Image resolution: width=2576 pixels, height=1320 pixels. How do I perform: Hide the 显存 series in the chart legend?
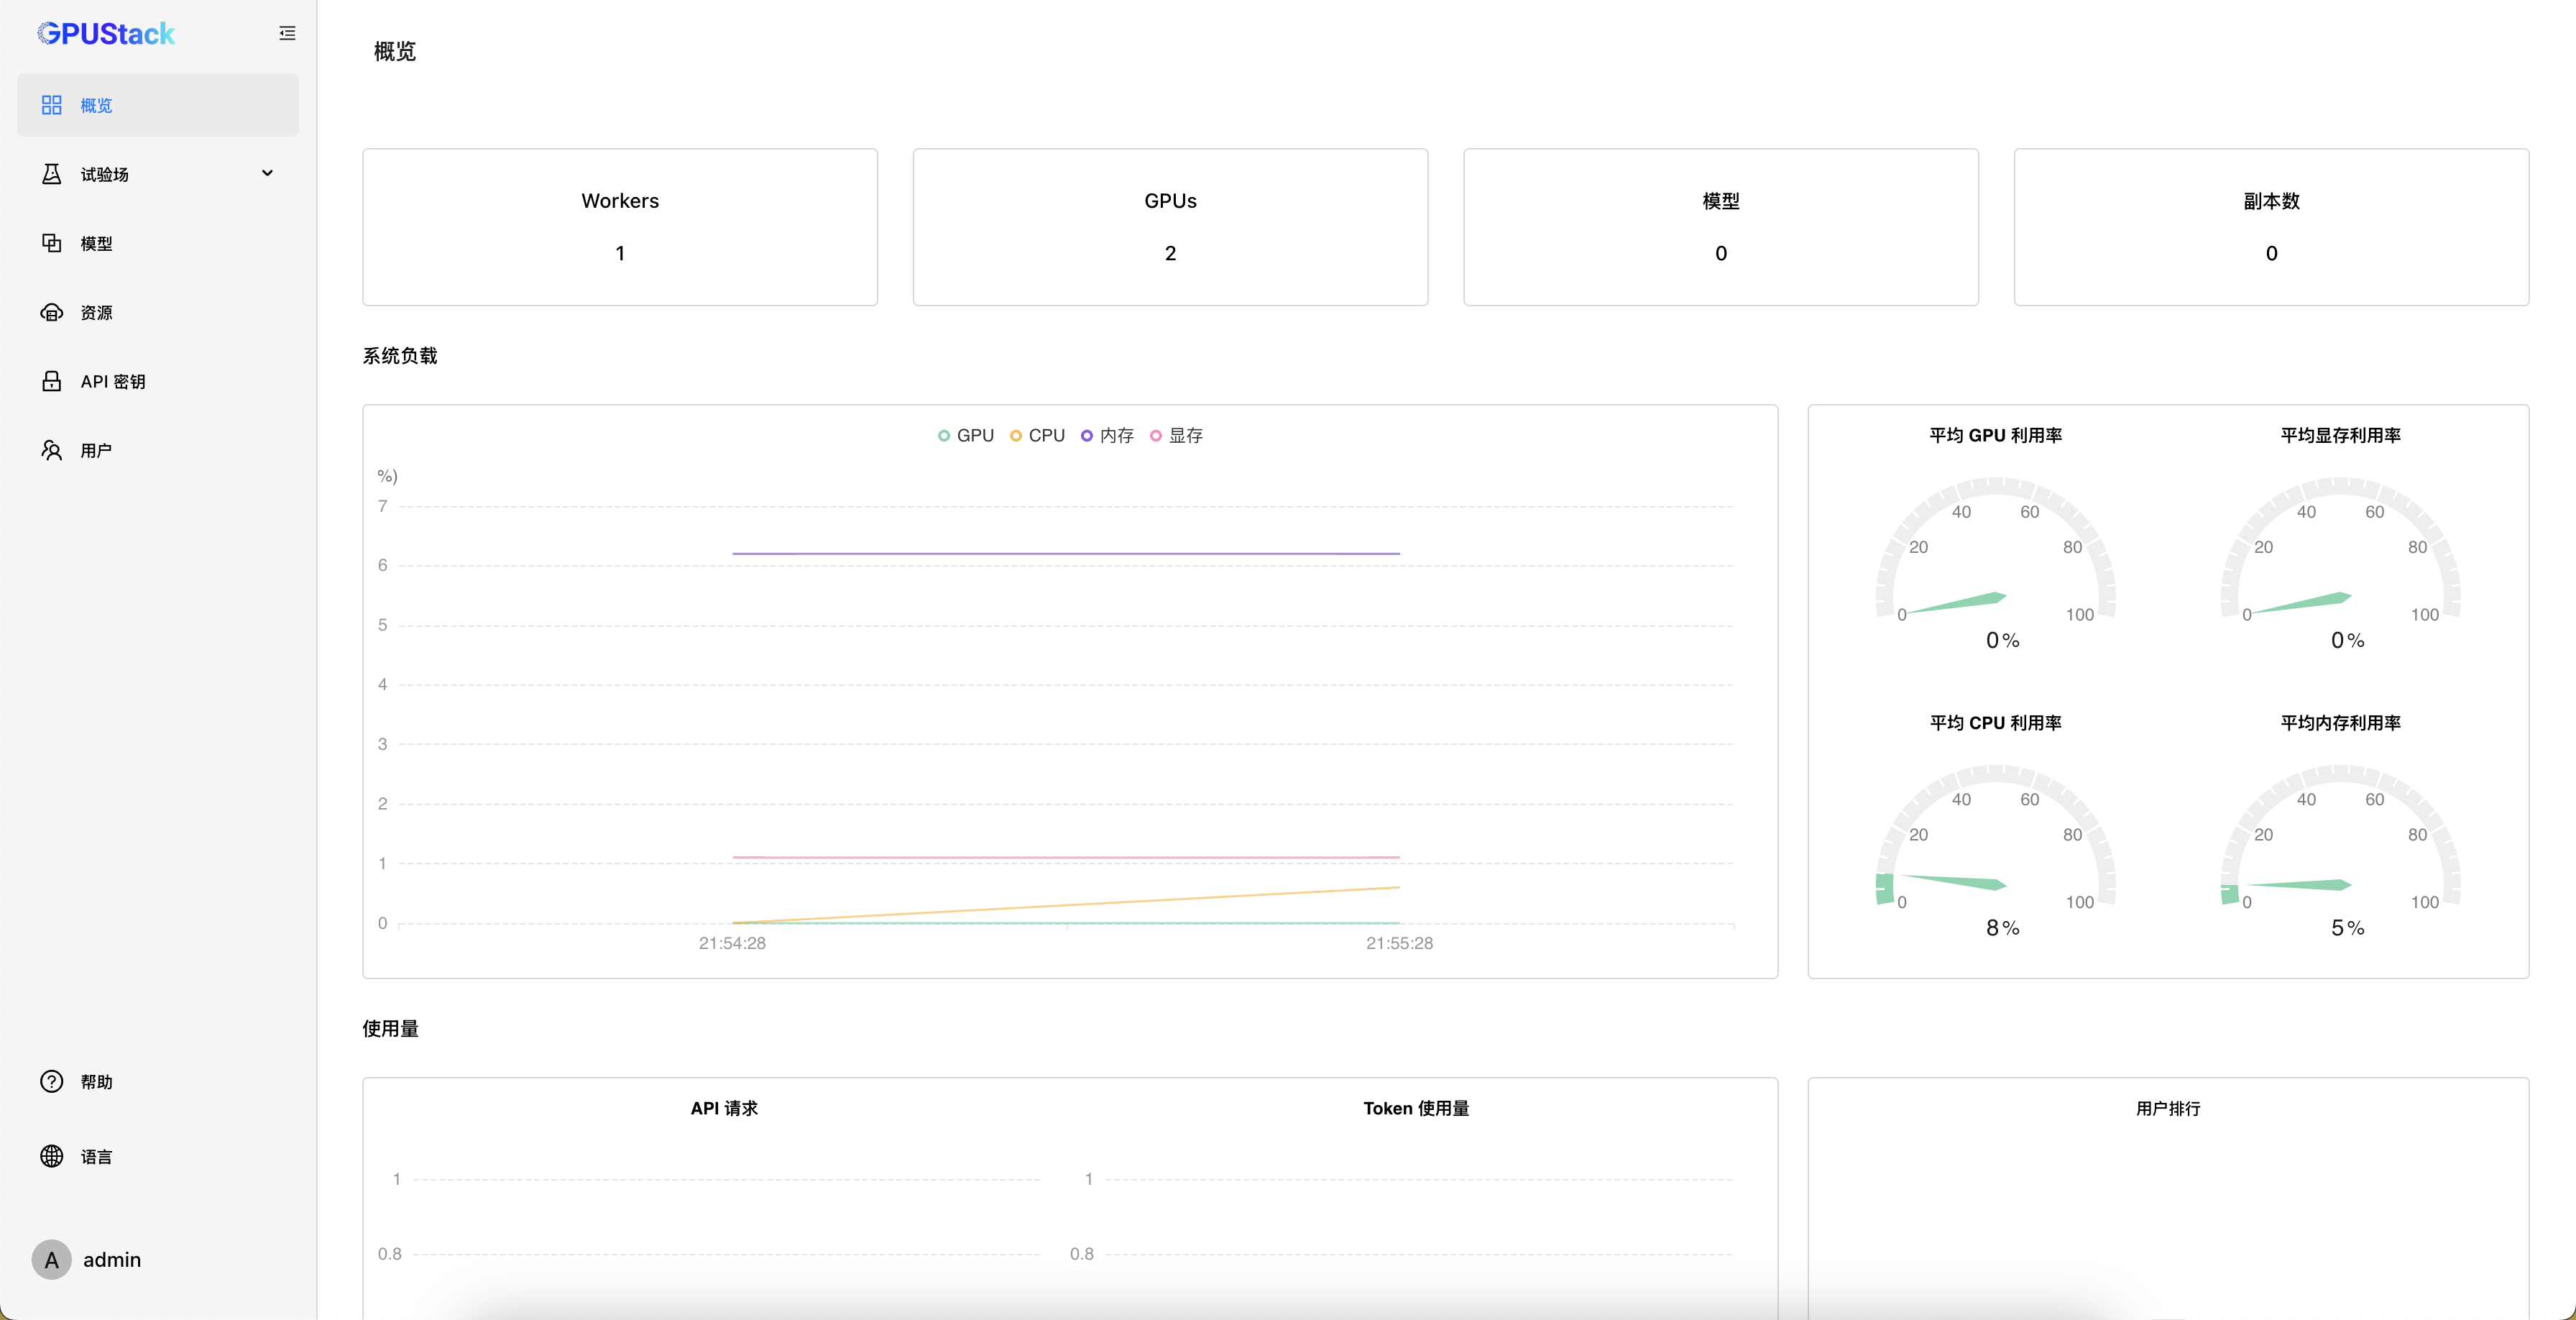pyautogui.click(x=1176, y=435)
